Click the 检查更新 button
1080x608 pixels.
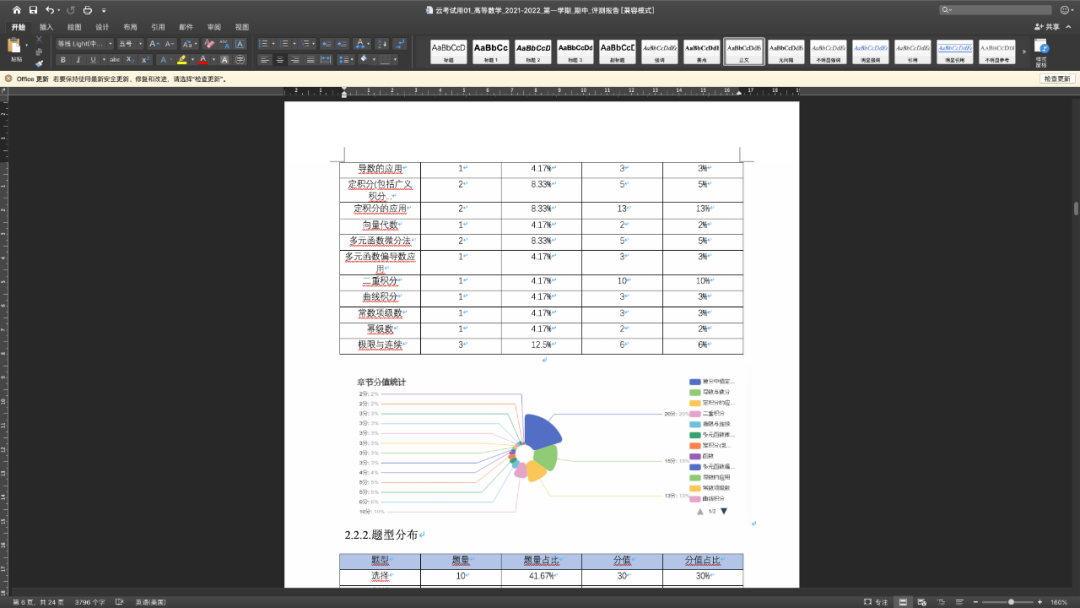point(1056,78)
